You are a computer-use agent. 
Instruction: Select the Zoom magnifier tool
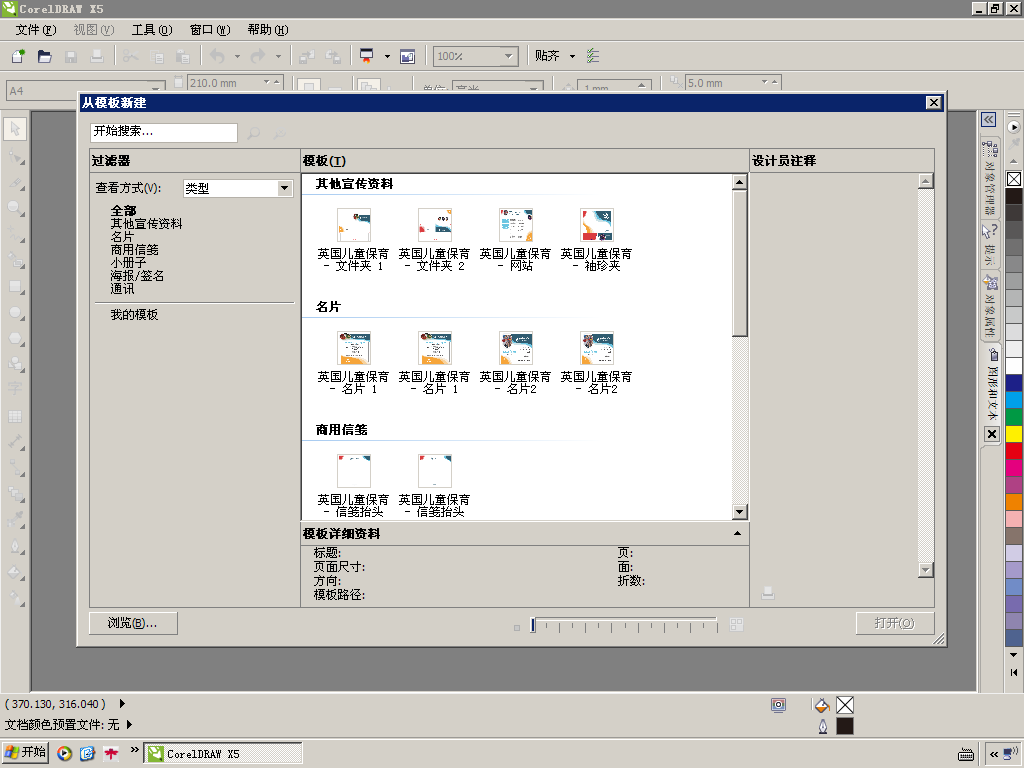[16, 208]
